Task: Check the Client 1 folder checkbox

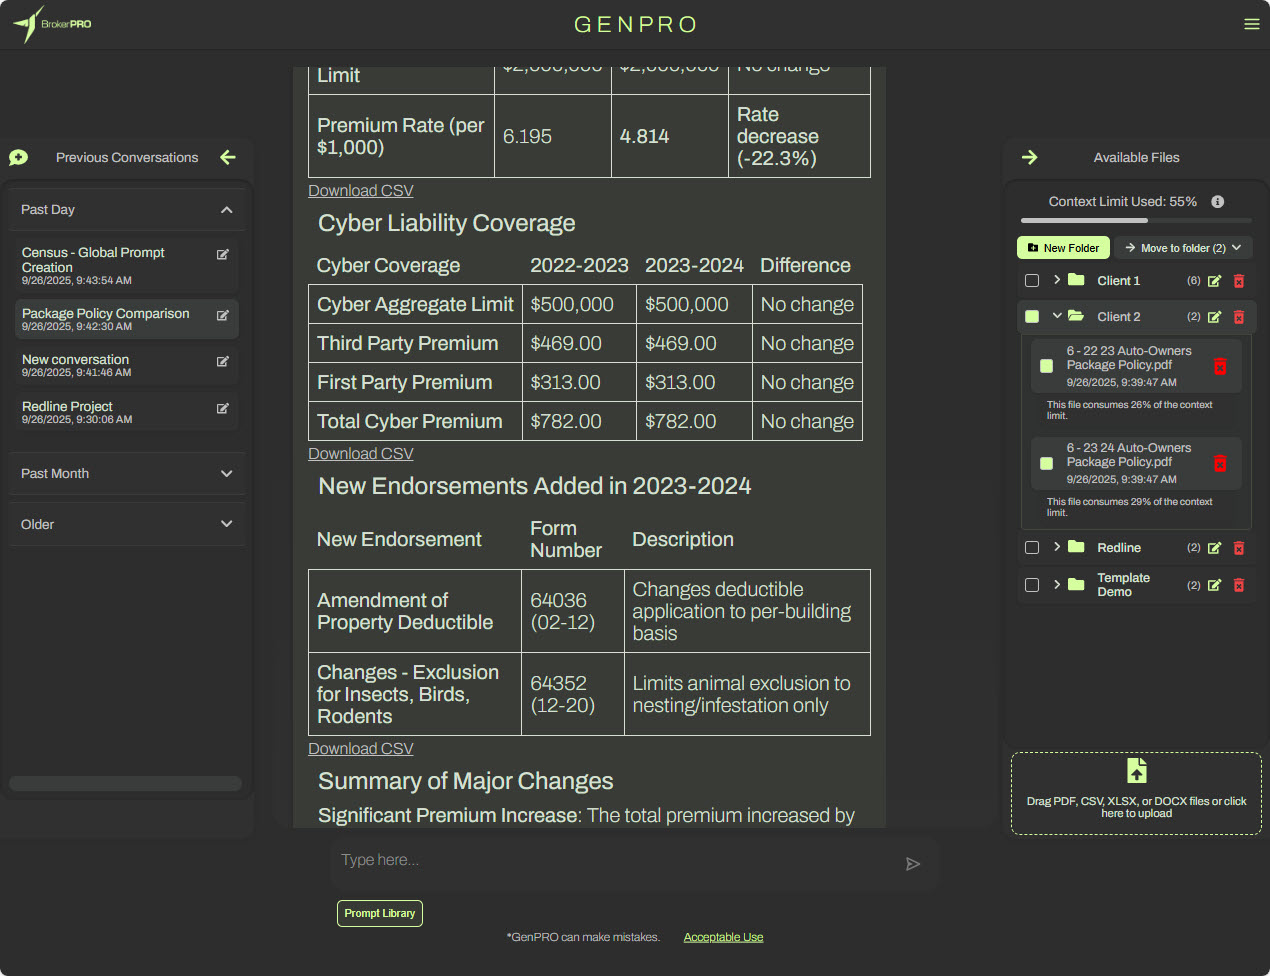Action: (x=1032, y=281)
